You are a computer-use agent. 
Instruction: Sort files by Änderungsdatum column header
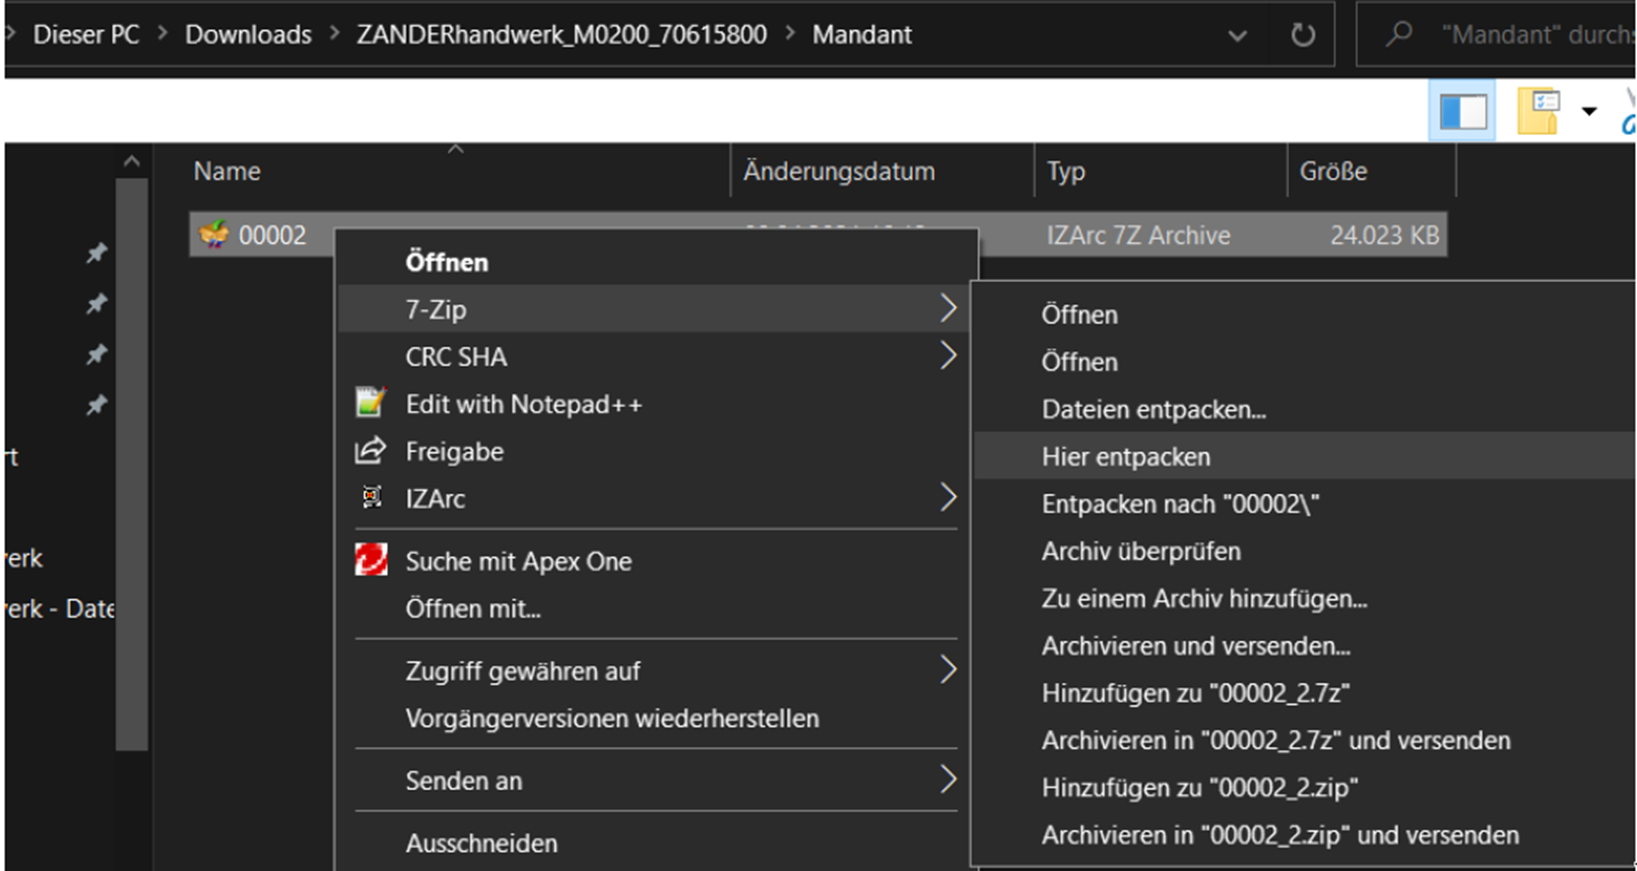coord(838,171)
